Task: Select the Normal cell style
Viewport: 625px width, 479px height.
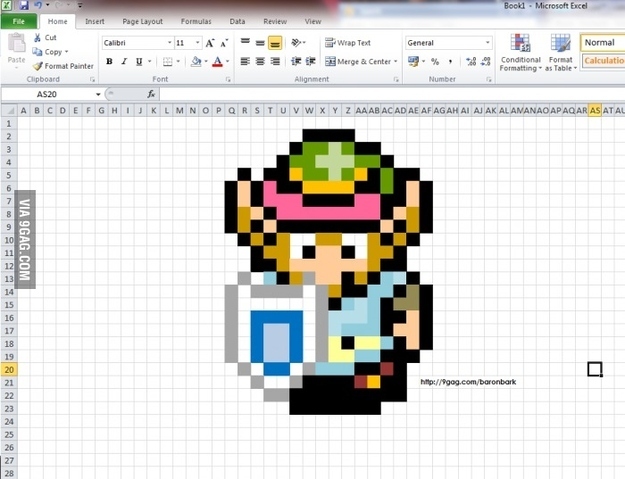Action: coord(602,42)
